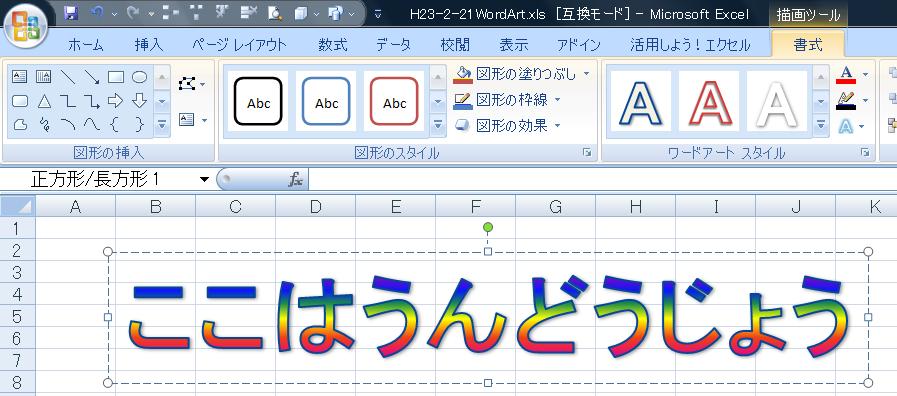Open the ワードアート スタイル dialog launcher
This screenshot has width=897, height=396.
click(x=866, y=153)
